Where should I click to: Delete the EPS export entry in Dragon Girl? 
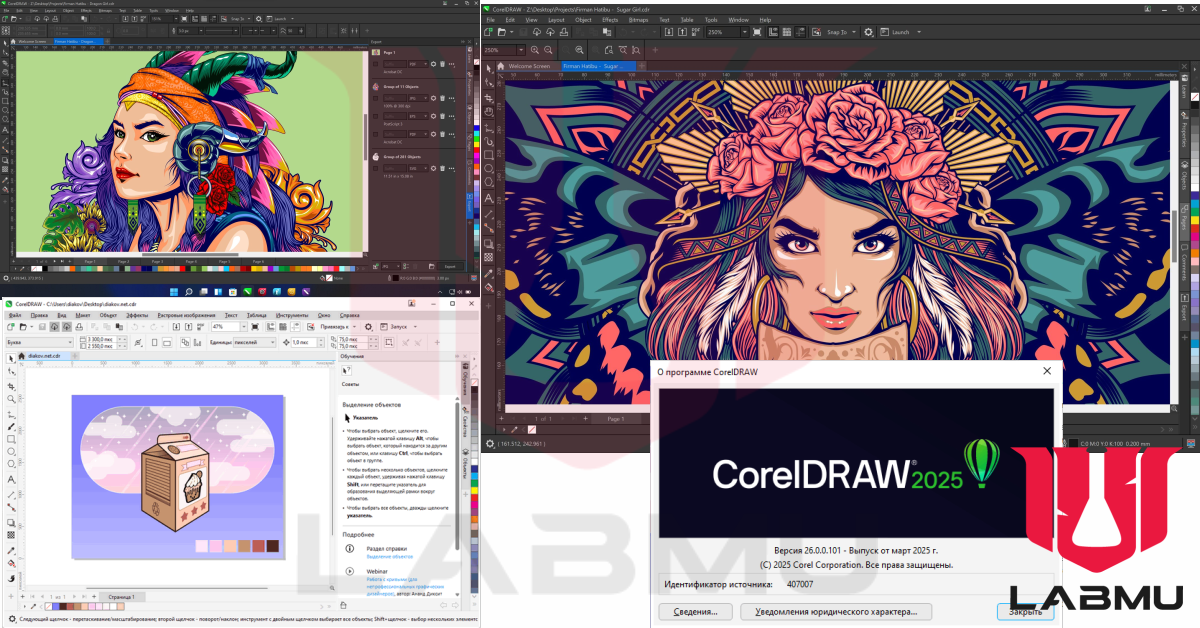(x=442, y=116)
